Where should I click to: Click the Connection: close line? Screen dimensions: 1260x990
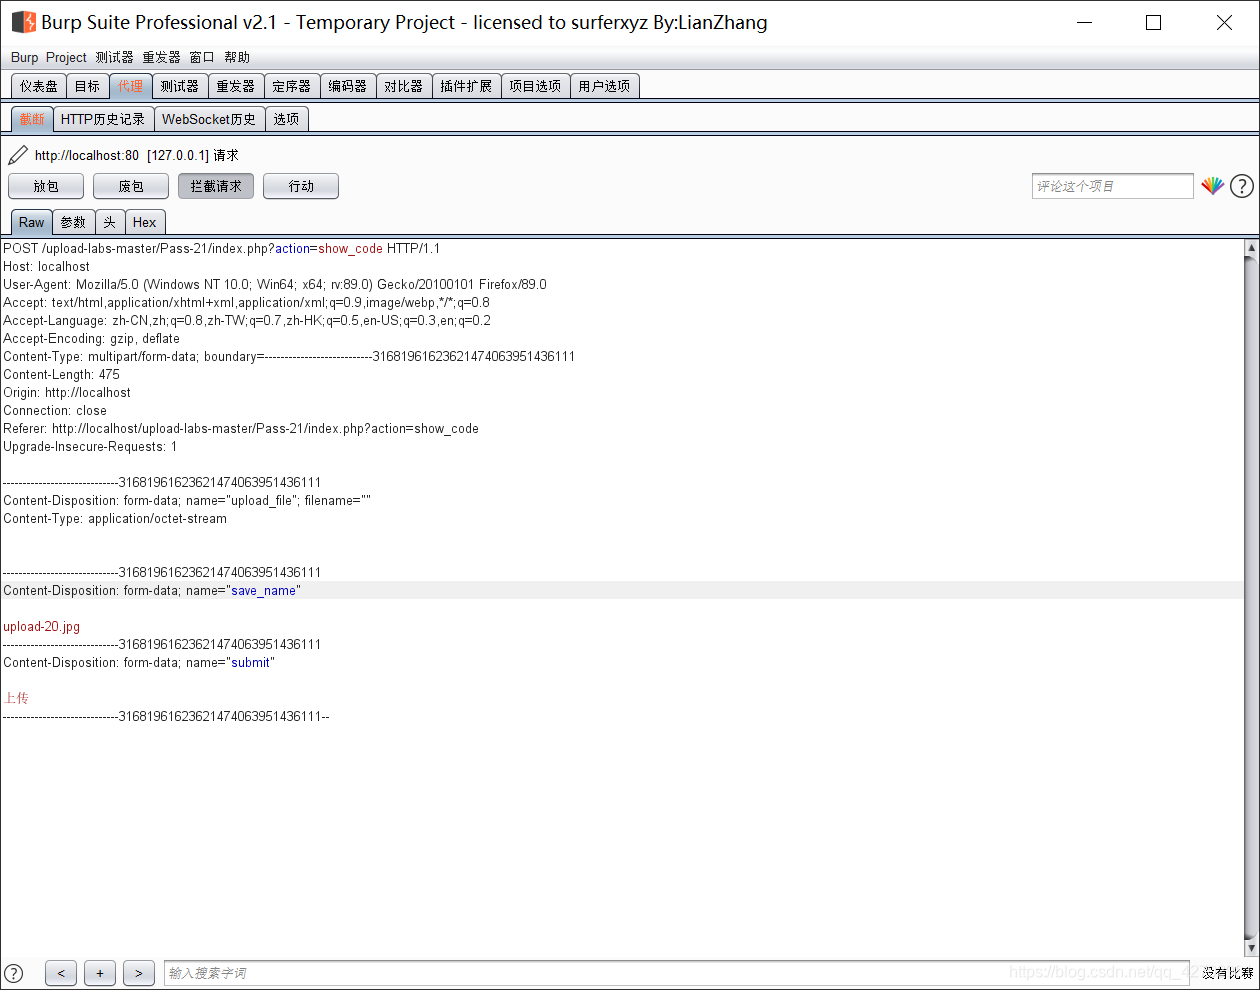pyautogui.click(x=55, y=411)
